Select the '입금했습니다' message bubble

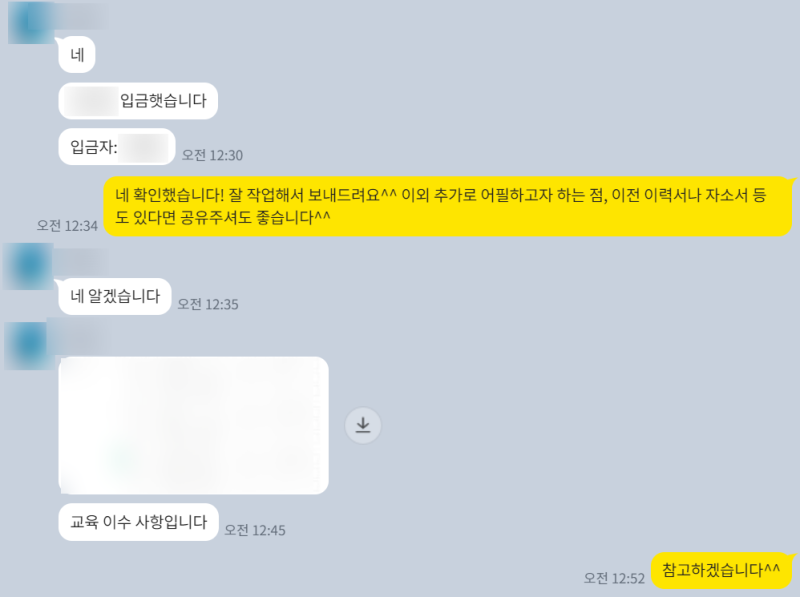138,101
